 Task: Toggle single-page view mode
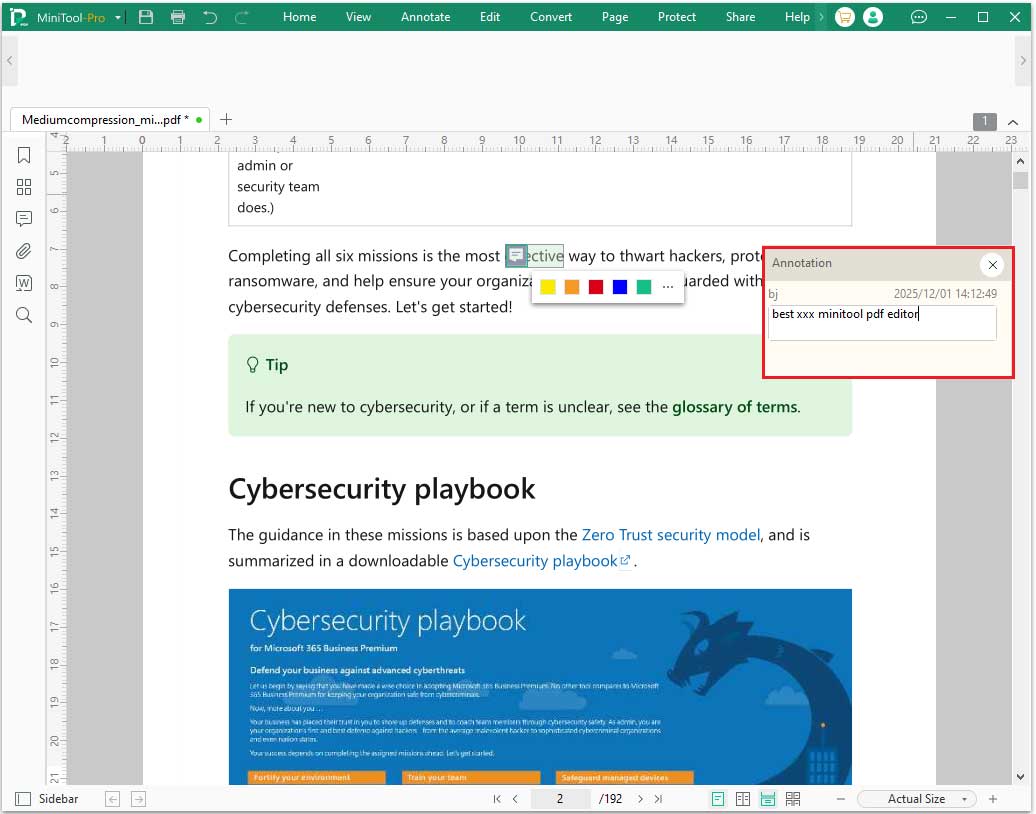pos(717,798)
